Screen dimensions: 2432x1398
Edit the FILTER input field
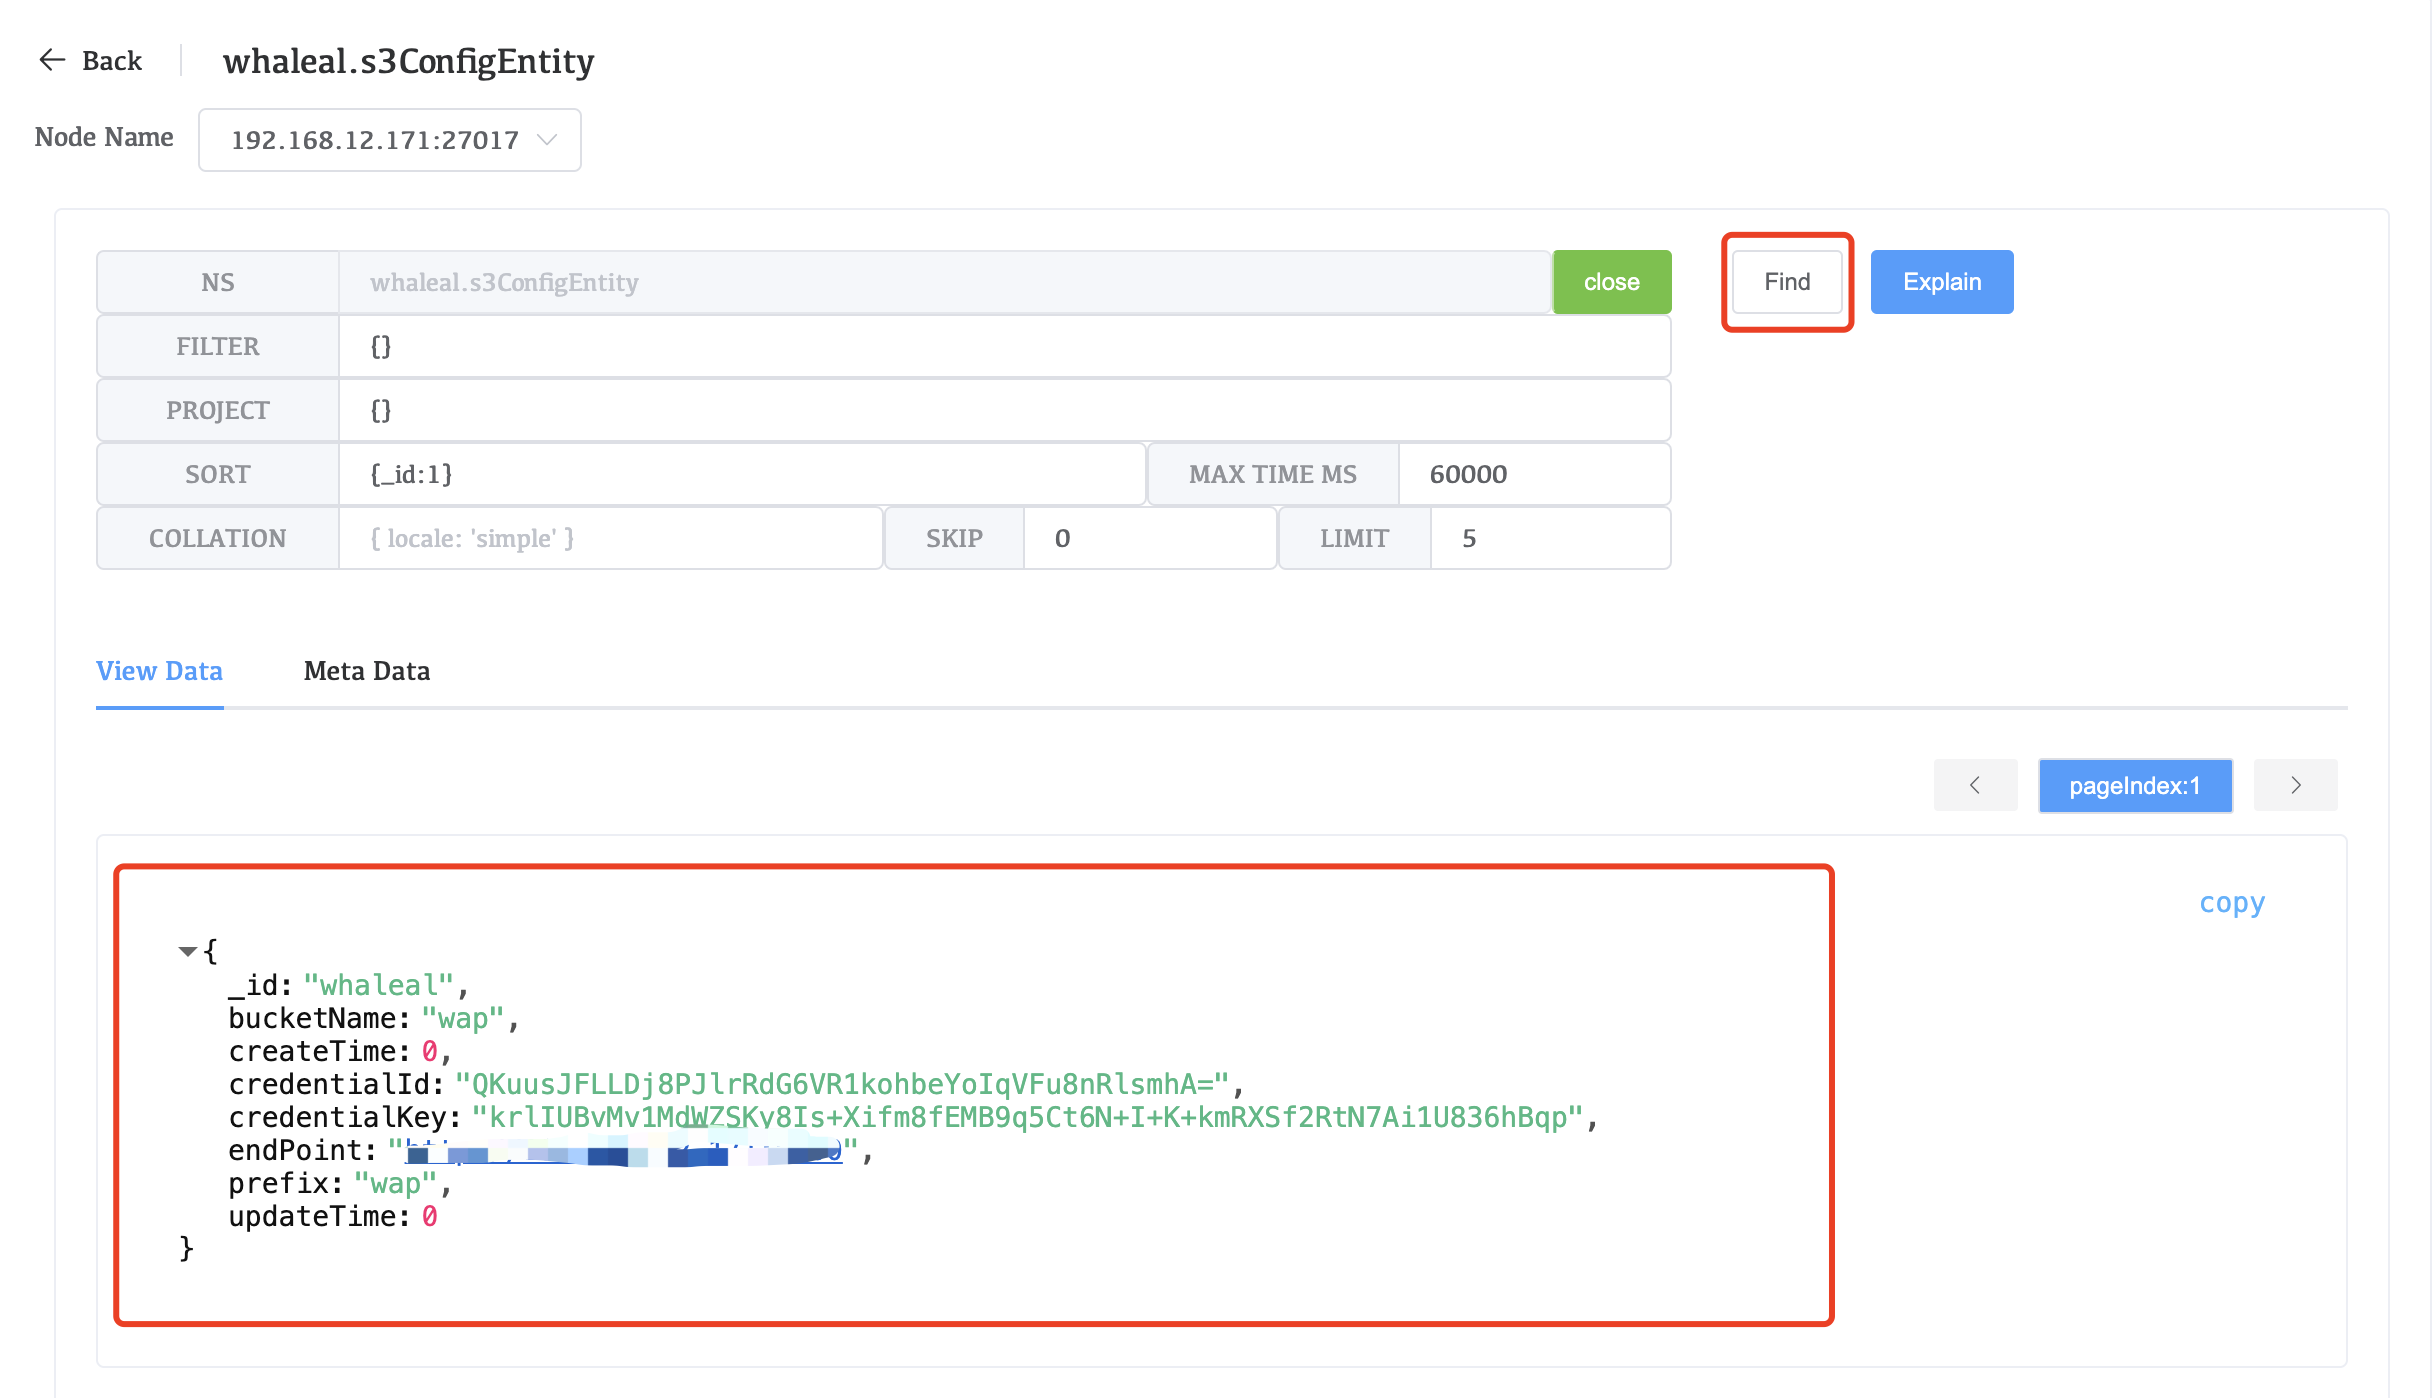coord(1005,346)
